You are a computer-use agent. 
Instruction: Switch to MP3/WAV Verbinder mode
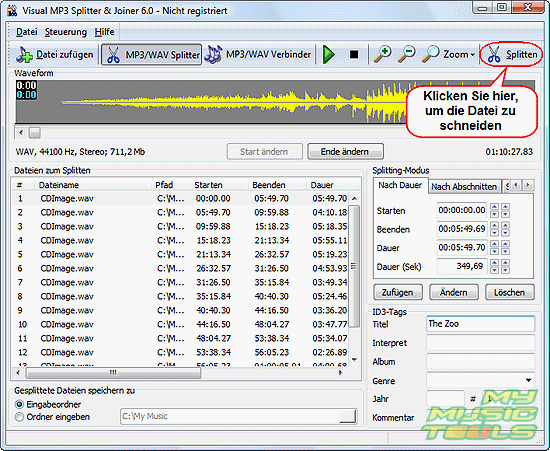tap(258, 55)
